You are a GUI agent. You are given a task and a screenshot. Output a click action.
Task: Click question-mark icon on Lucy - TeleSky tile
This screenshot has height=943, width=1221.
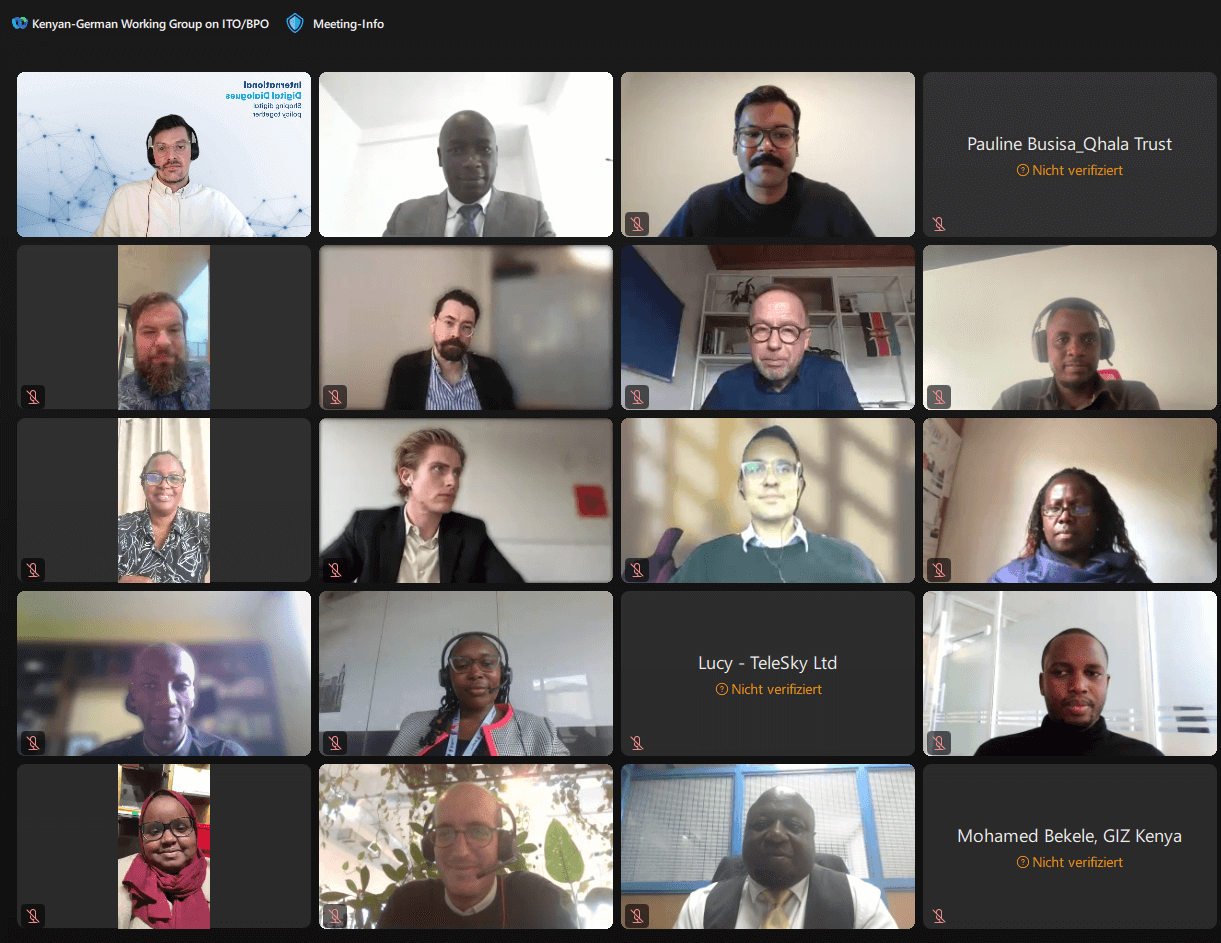tap(721, 689)
